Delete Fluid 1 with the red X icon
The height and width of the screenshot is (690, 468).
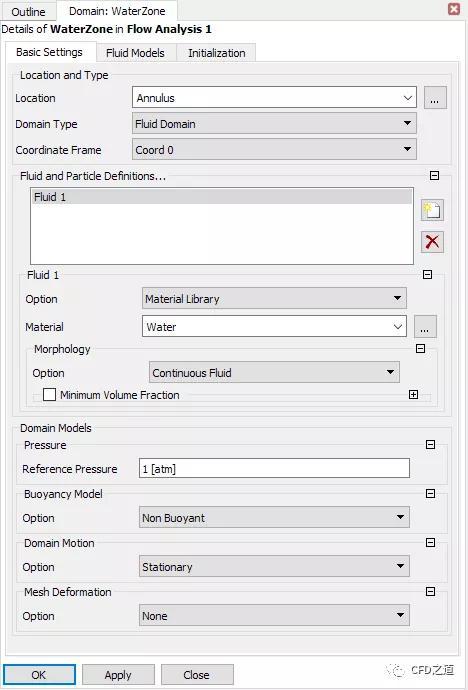point(432,242)
